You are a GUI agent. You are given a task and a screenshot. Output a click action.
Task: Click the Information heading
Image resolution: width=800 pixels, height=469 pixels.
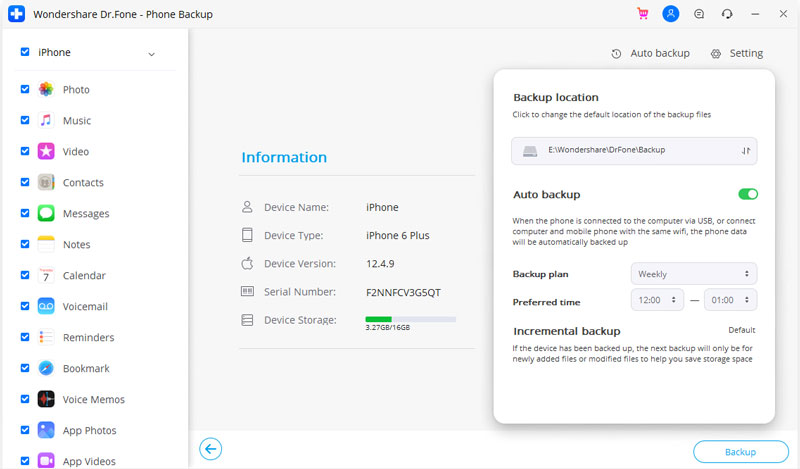pos(284,157)
